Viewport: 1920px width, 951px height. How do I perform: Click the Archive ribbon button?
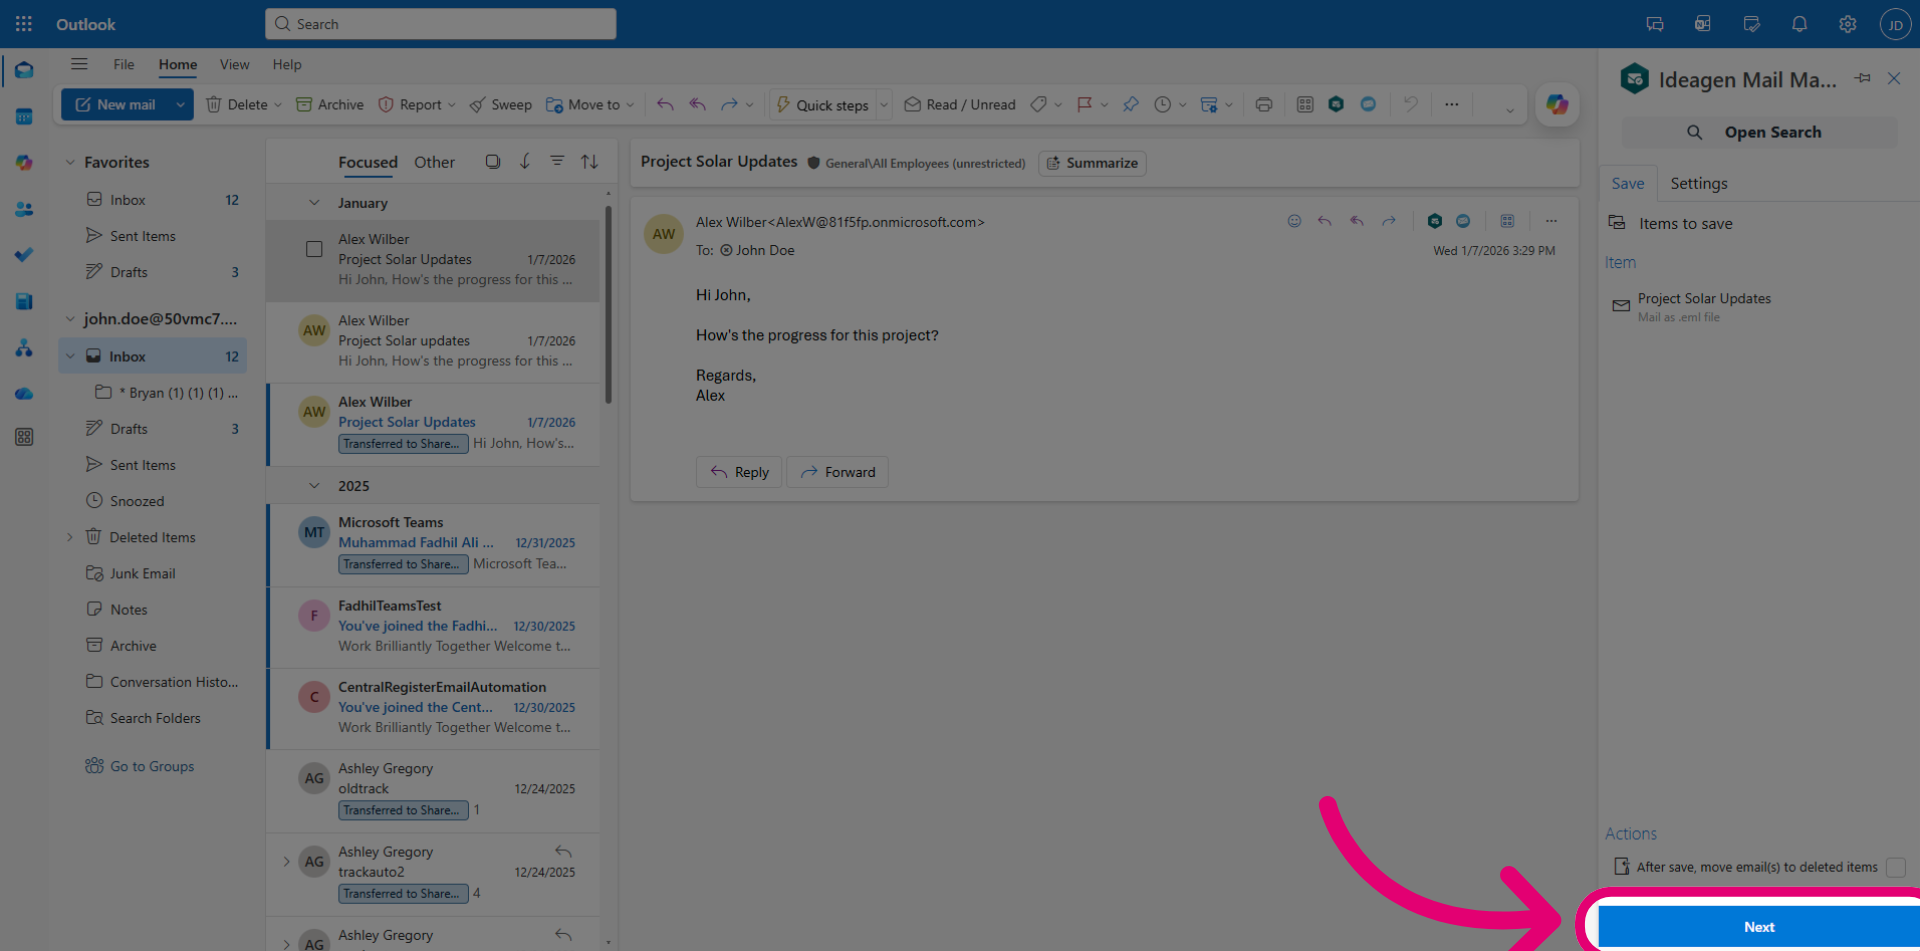pos(330,104)
